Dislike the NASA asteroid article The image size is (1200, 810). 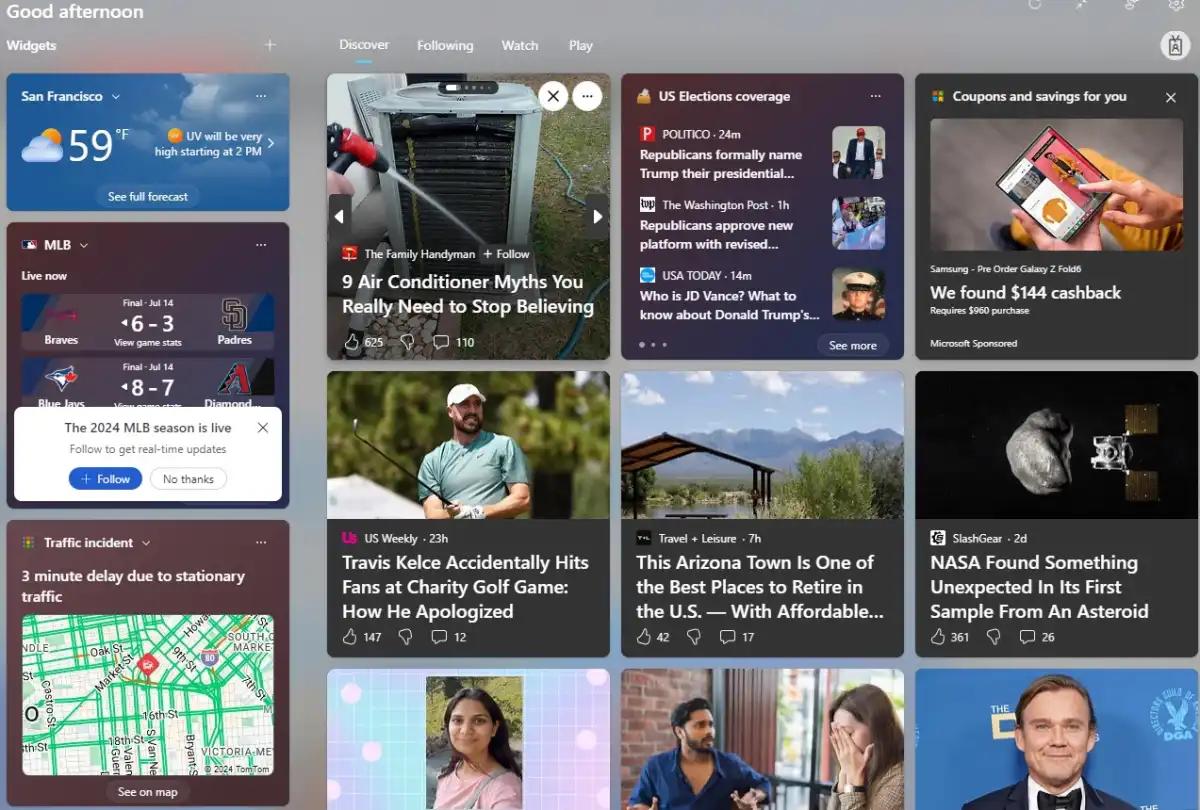click(994, 637)
